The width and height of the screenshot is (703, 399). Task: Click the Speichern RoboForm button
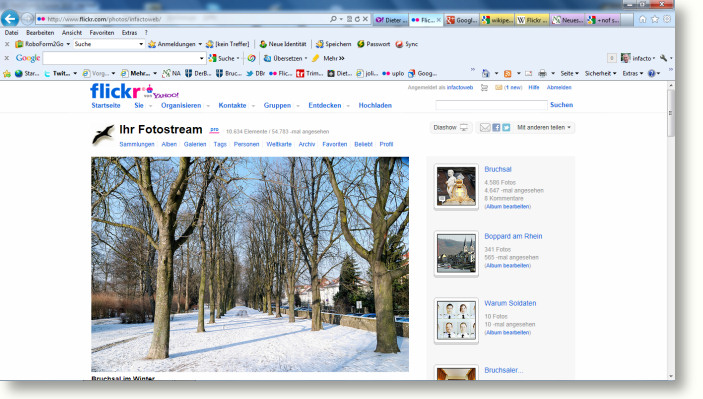(334, 44)
